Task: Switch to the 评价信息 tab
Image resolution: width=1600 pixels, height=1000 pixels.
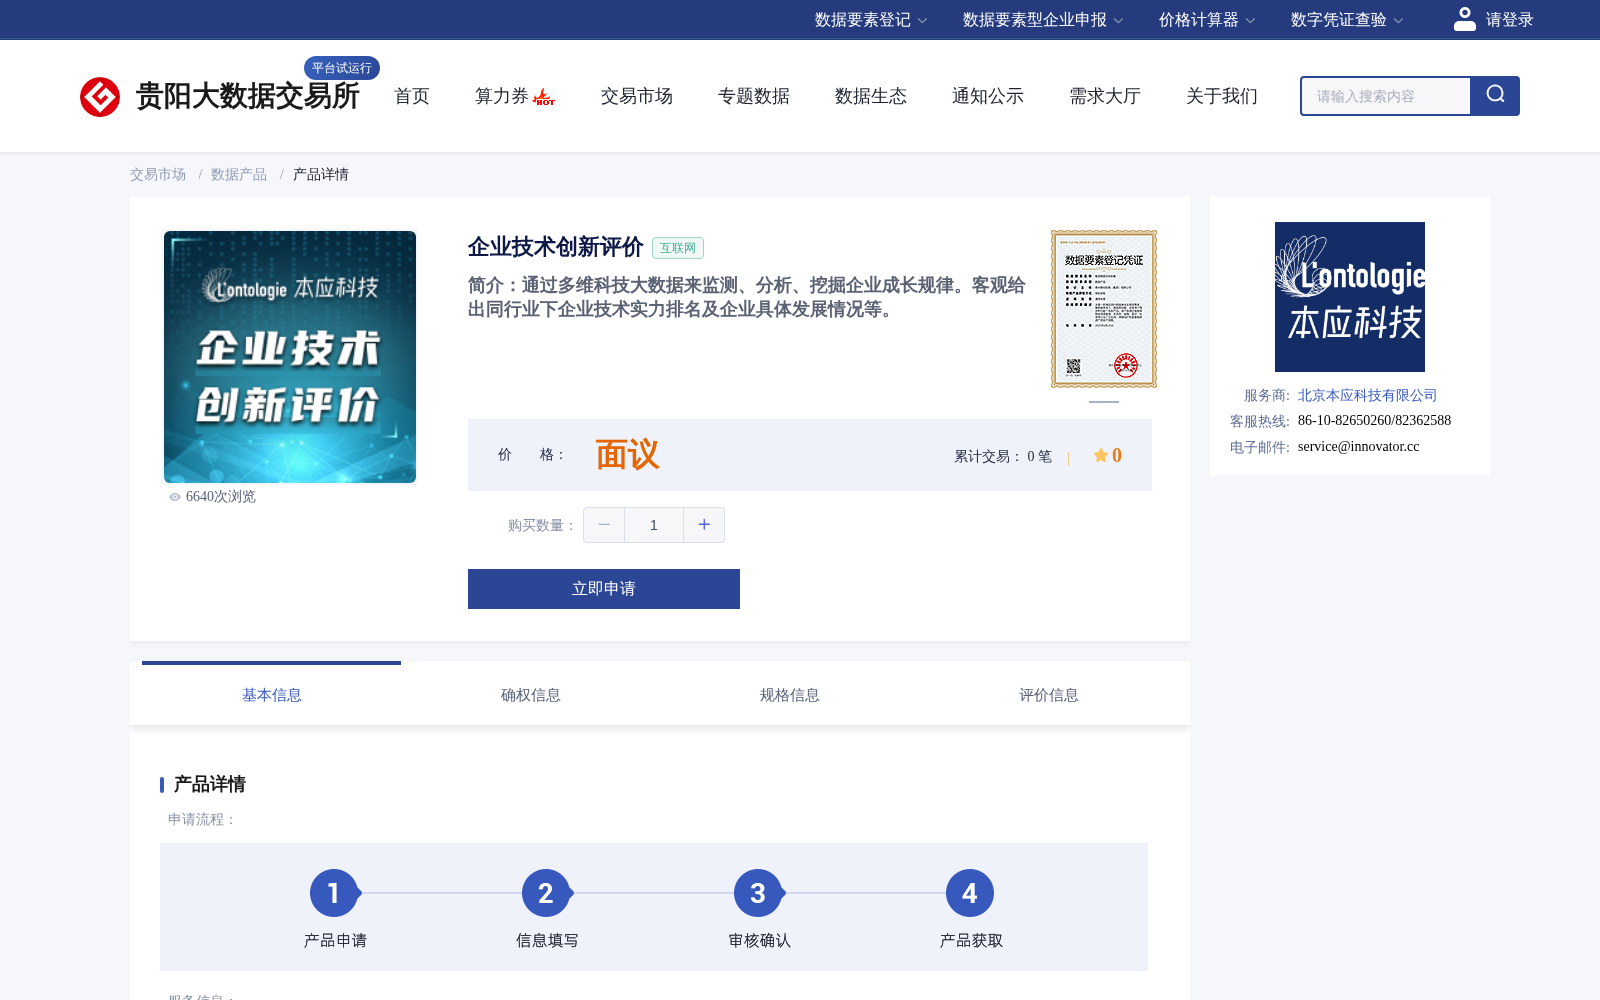Action: tap(1048, 694)
